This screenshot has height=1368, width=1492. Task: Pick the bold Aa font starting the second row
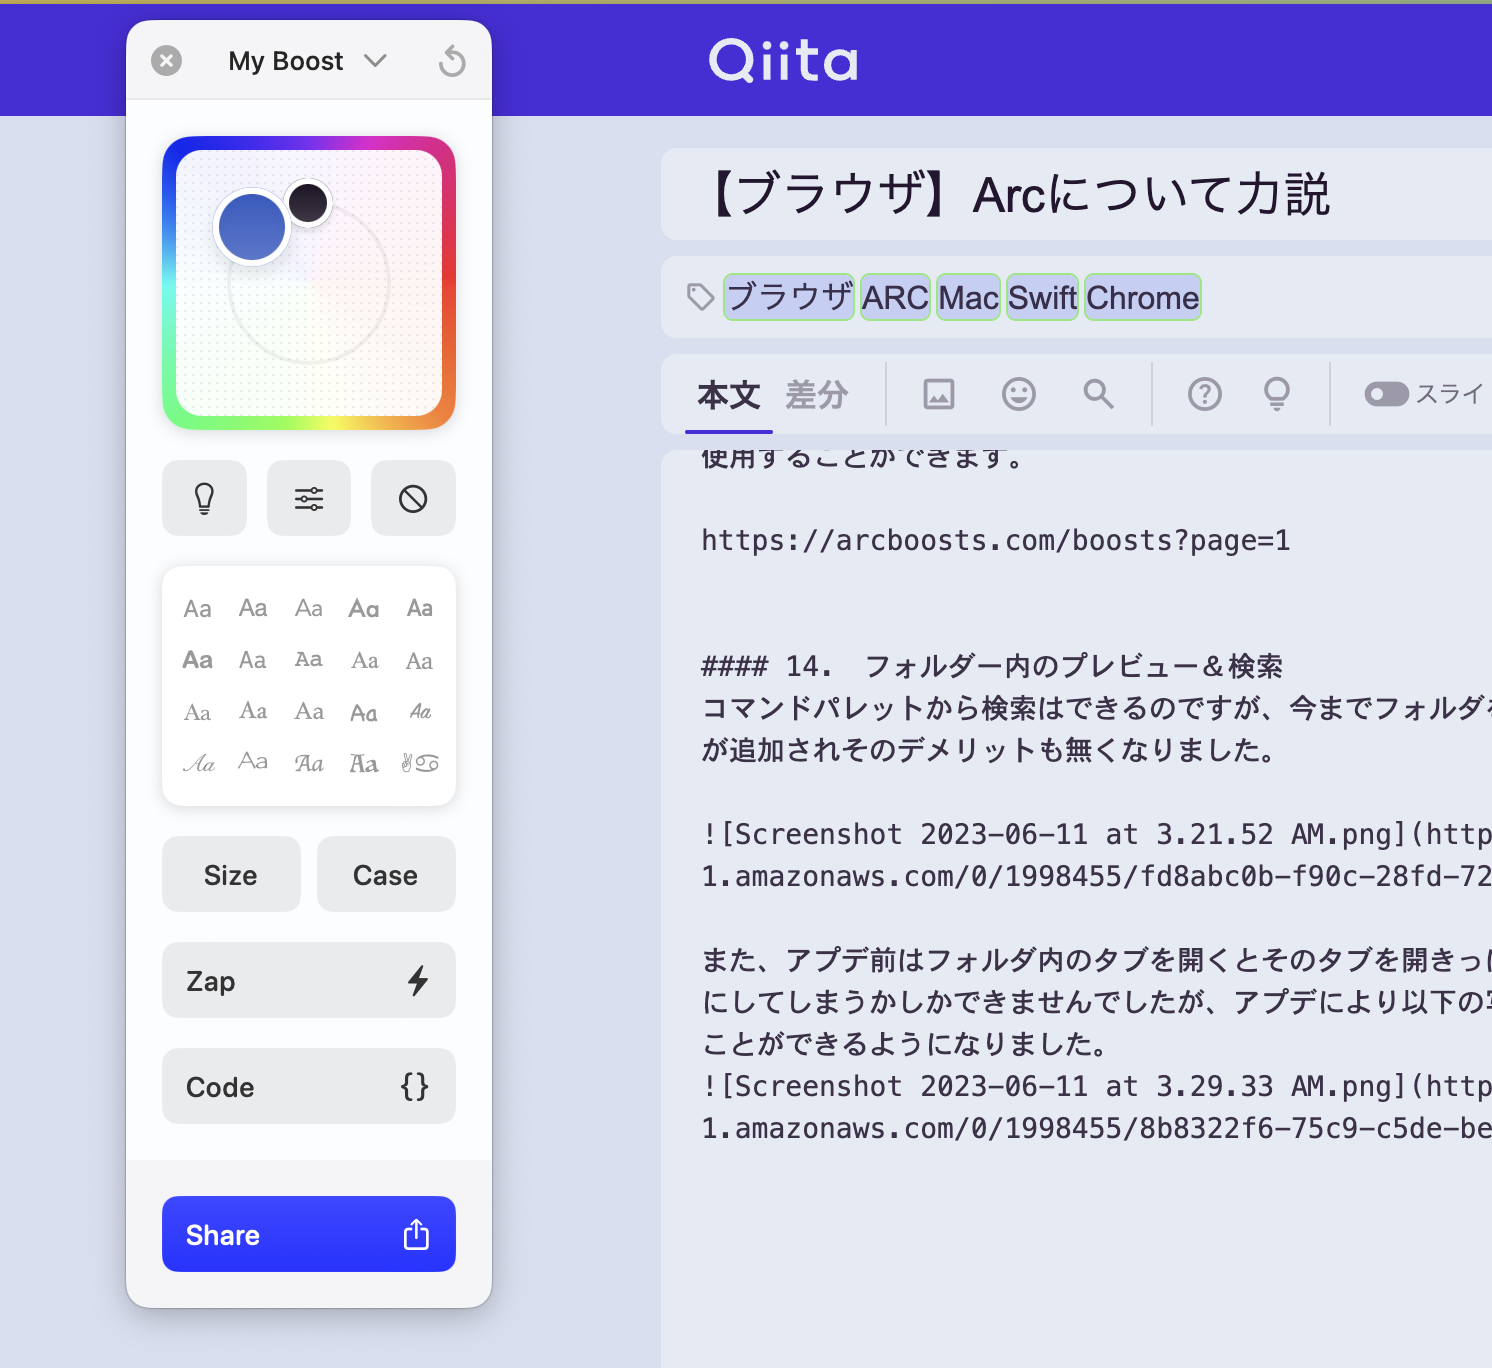(198, 660)
